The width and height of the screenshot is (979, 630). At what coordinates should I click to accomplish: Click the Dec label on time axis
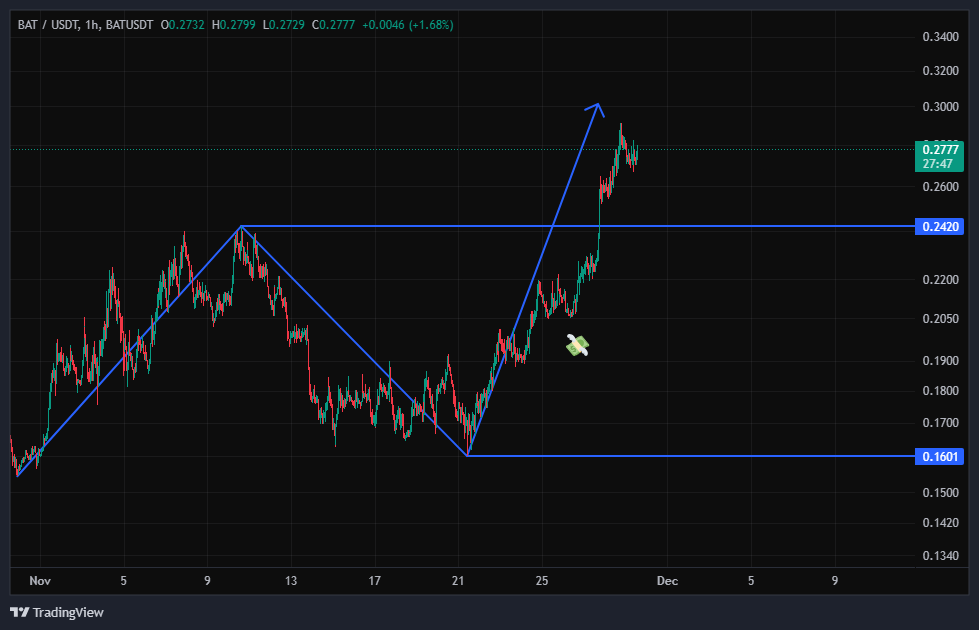667,581
